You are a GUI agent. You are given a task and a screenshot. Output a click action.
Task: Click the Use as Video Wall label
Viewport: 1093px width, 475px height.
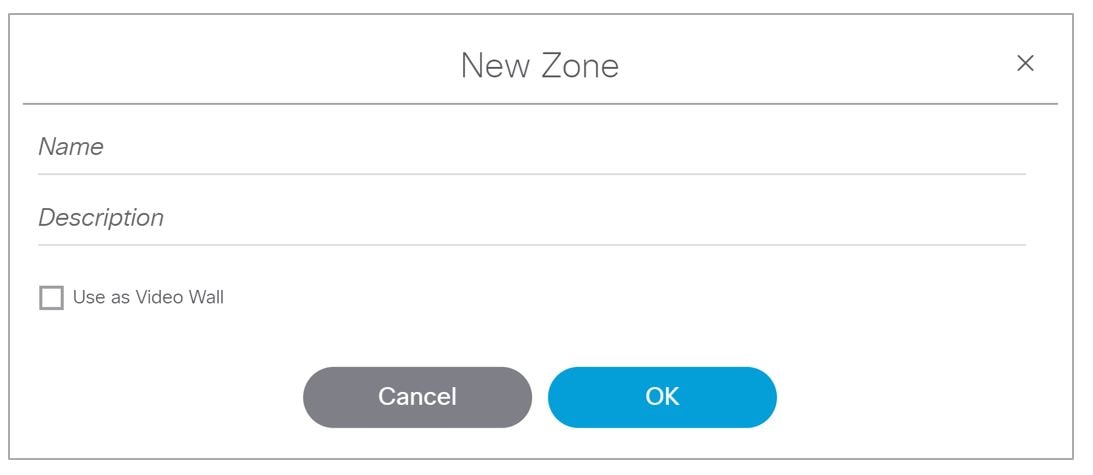pos(148,297)
